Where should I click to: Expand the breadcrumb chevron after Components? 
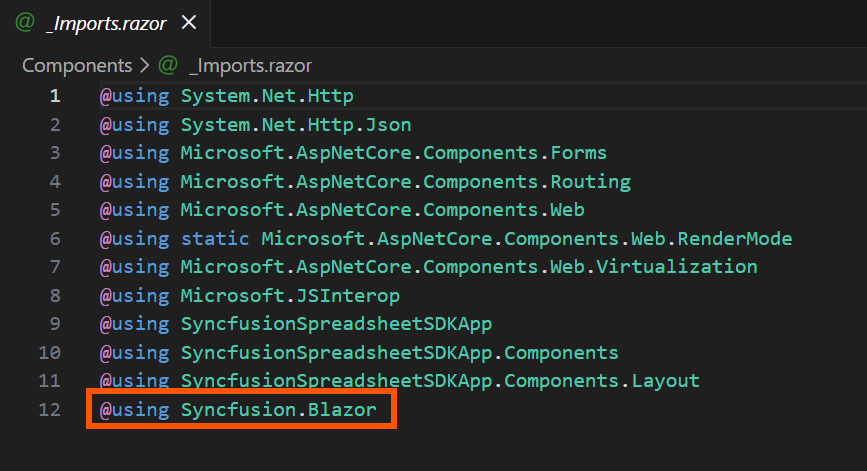point(144,66)
